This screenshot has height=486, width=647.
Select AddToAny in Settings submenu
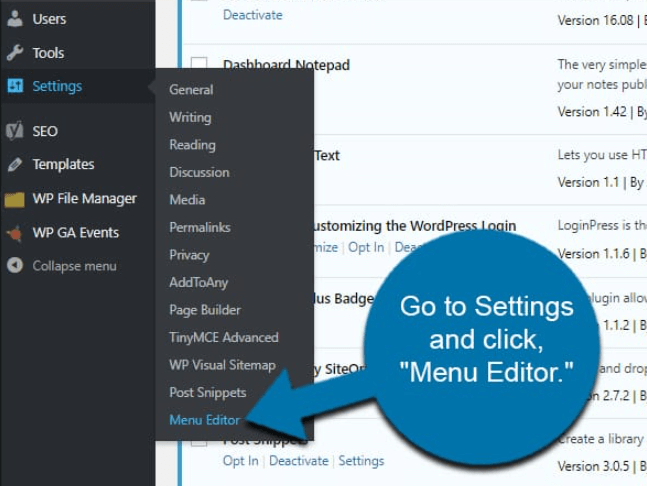click(198, 283)
